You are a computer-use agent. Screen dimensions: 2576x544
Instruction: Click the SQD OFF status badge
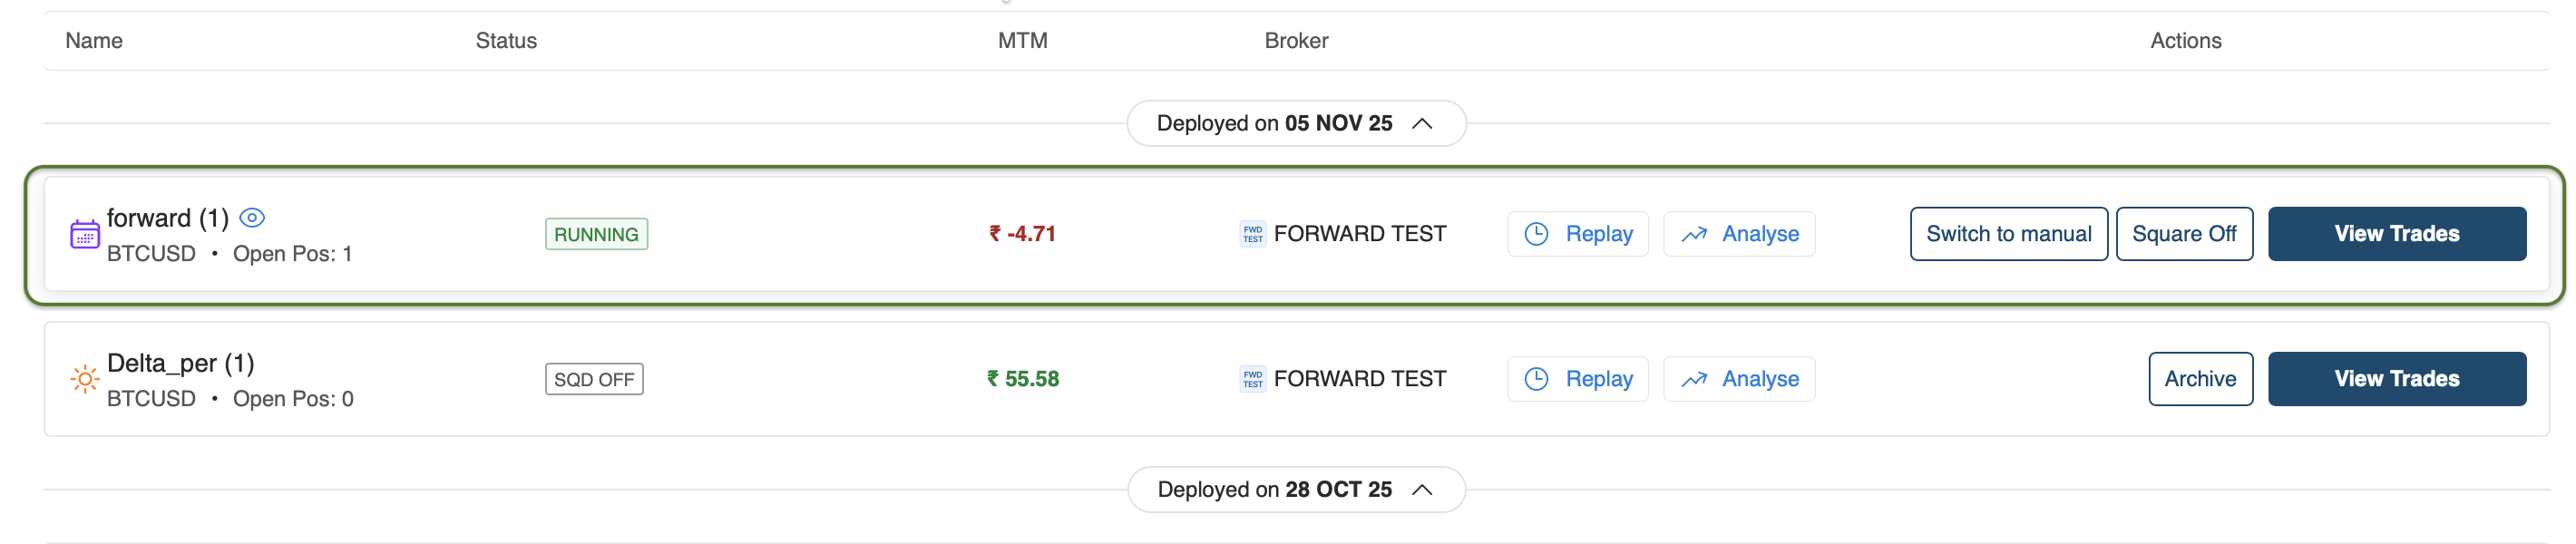coord(594,378)
